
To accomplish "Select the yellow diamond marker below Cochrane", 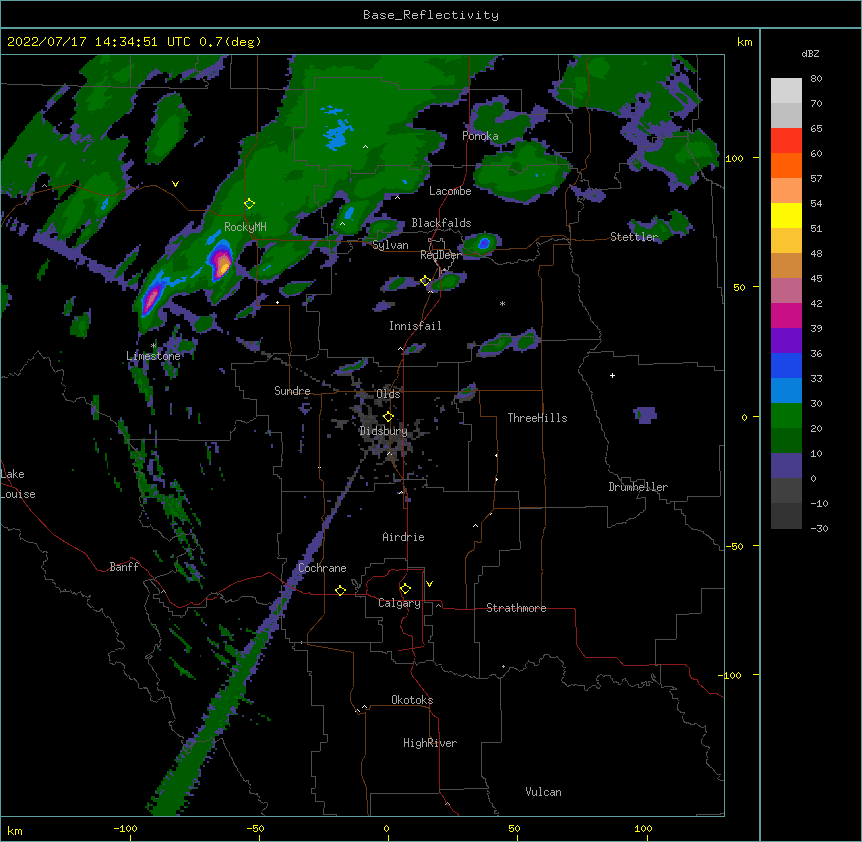I will [340, 590].
